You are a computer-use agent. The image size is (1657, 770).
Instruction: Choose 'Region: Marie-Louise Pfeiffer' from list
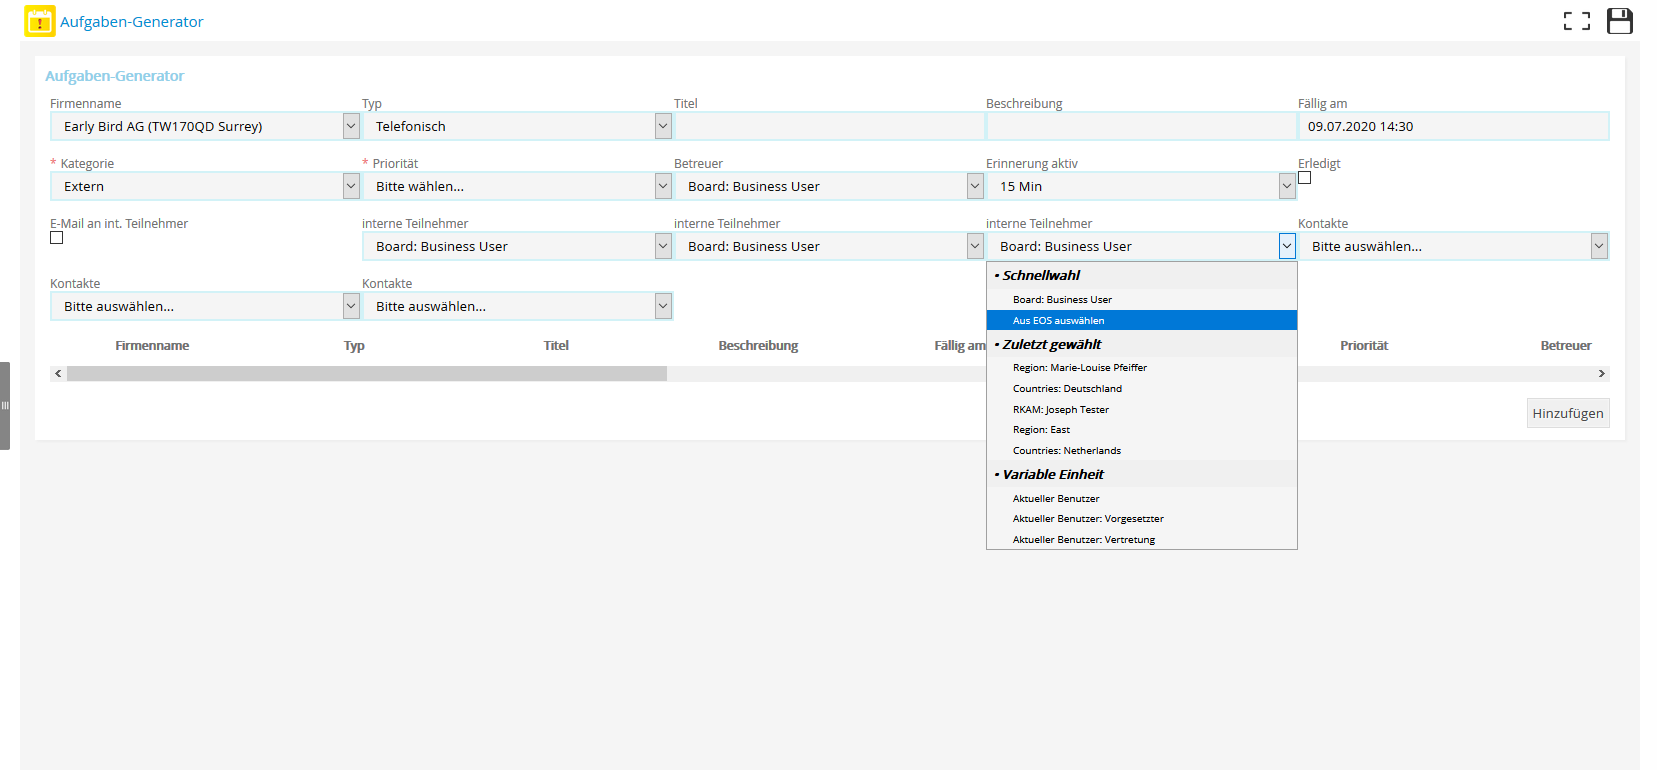[1079, 368]
